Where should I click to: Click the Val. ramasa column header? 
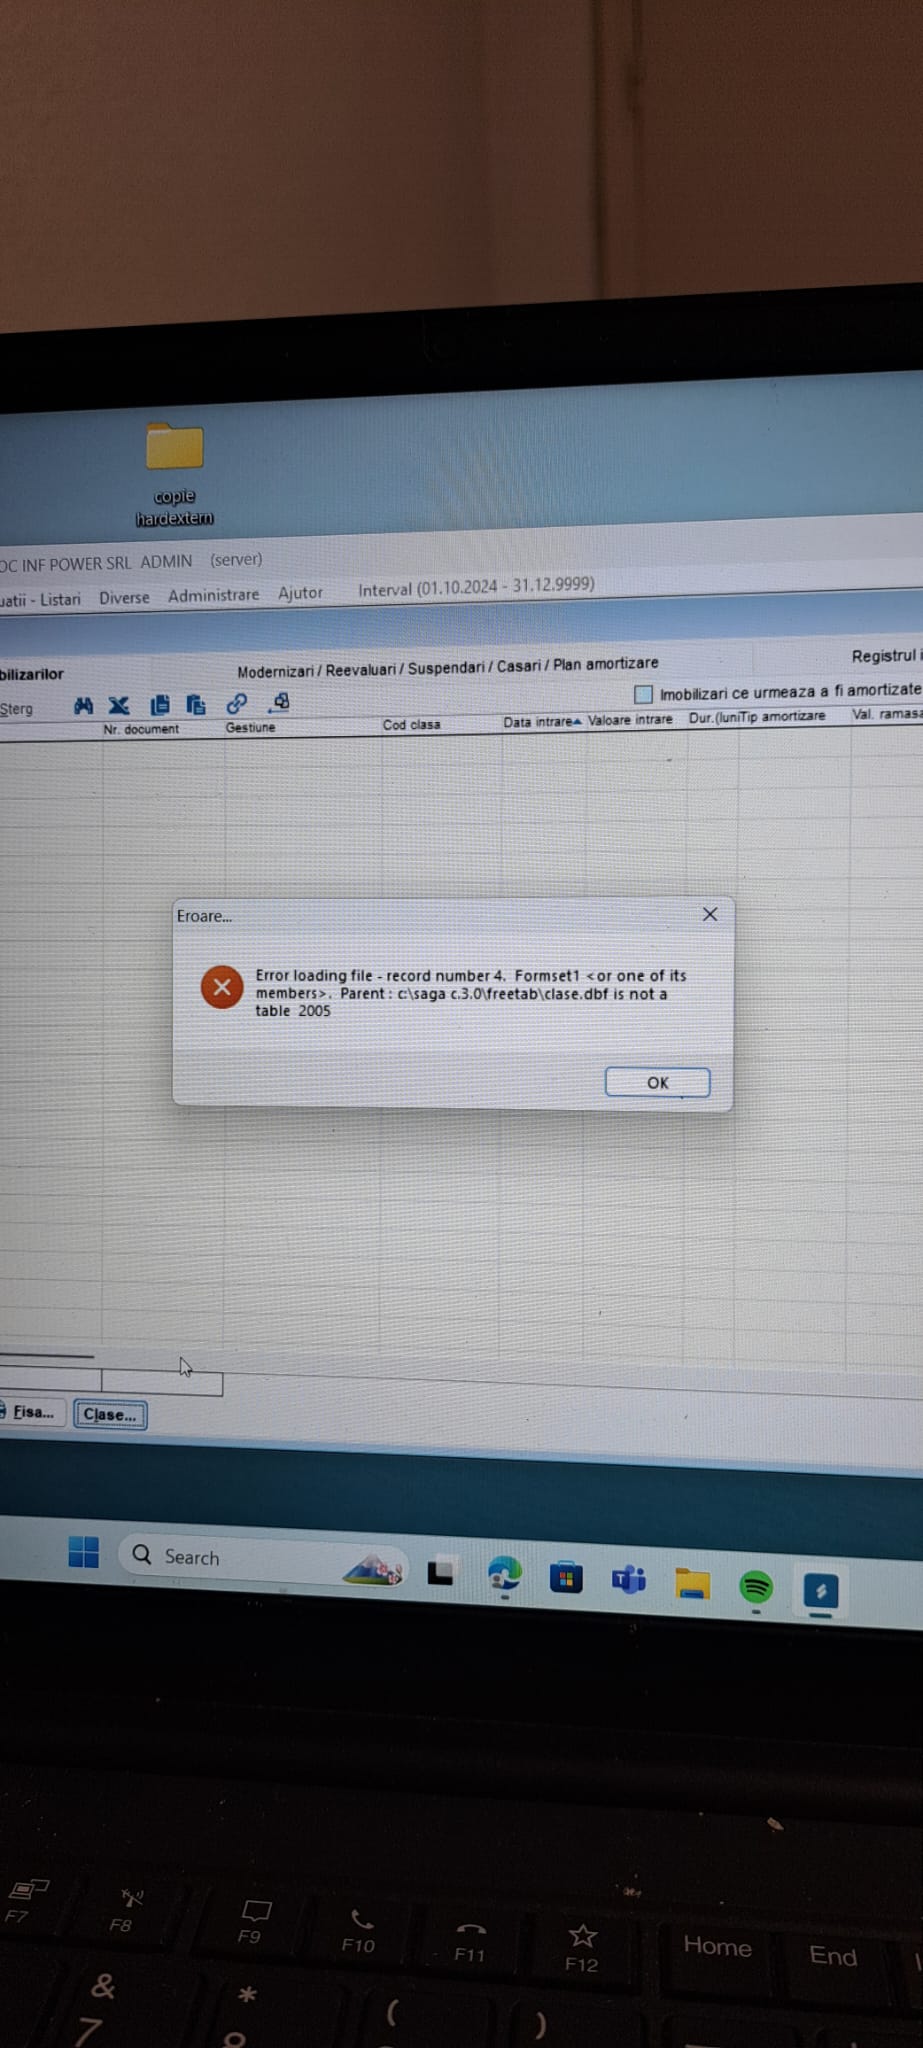pyautogui.click(x=887, y=714)
